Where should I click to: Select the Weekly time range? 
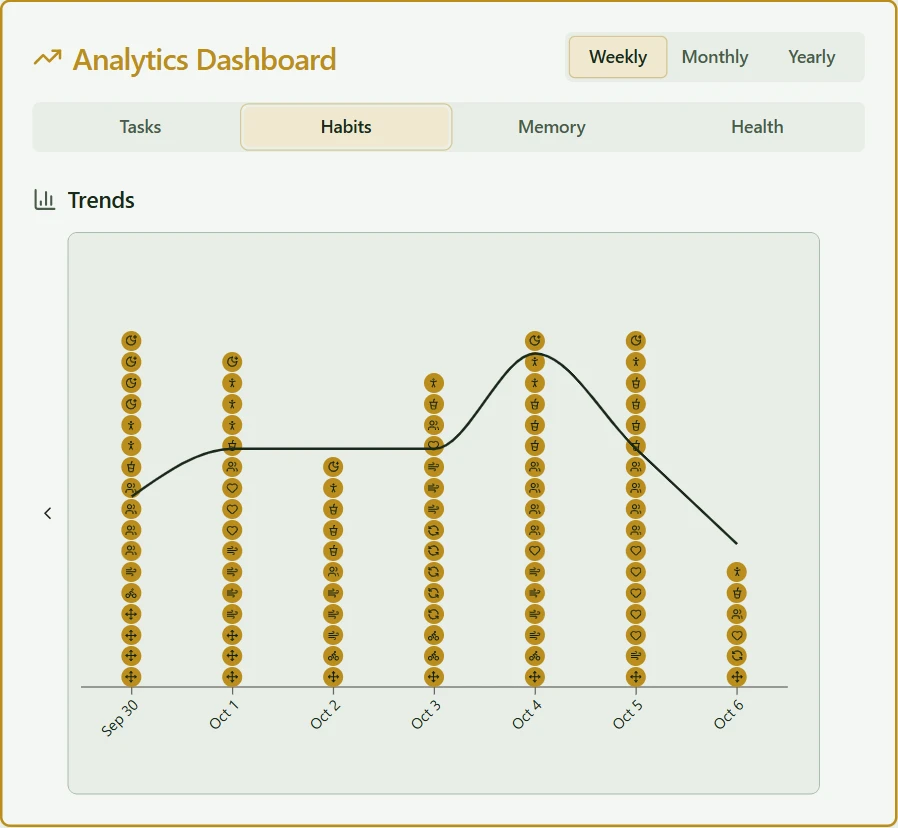point(617,57)
